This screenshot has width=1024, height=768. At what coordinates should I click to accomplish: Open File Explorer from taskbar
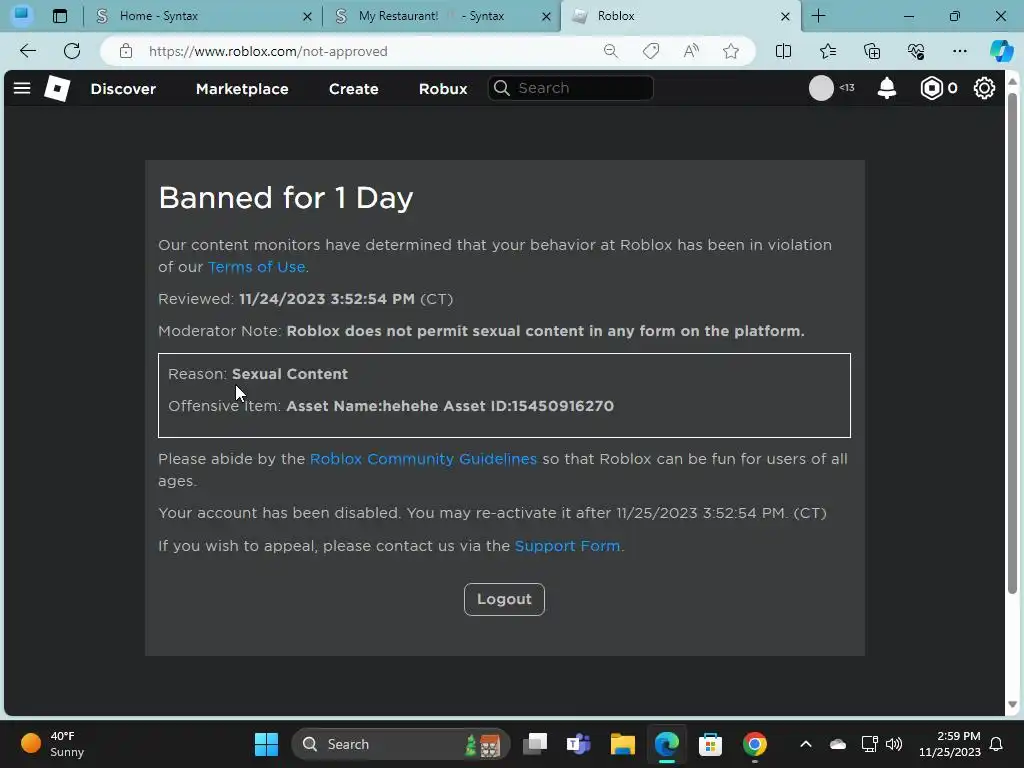pos(622,744)
